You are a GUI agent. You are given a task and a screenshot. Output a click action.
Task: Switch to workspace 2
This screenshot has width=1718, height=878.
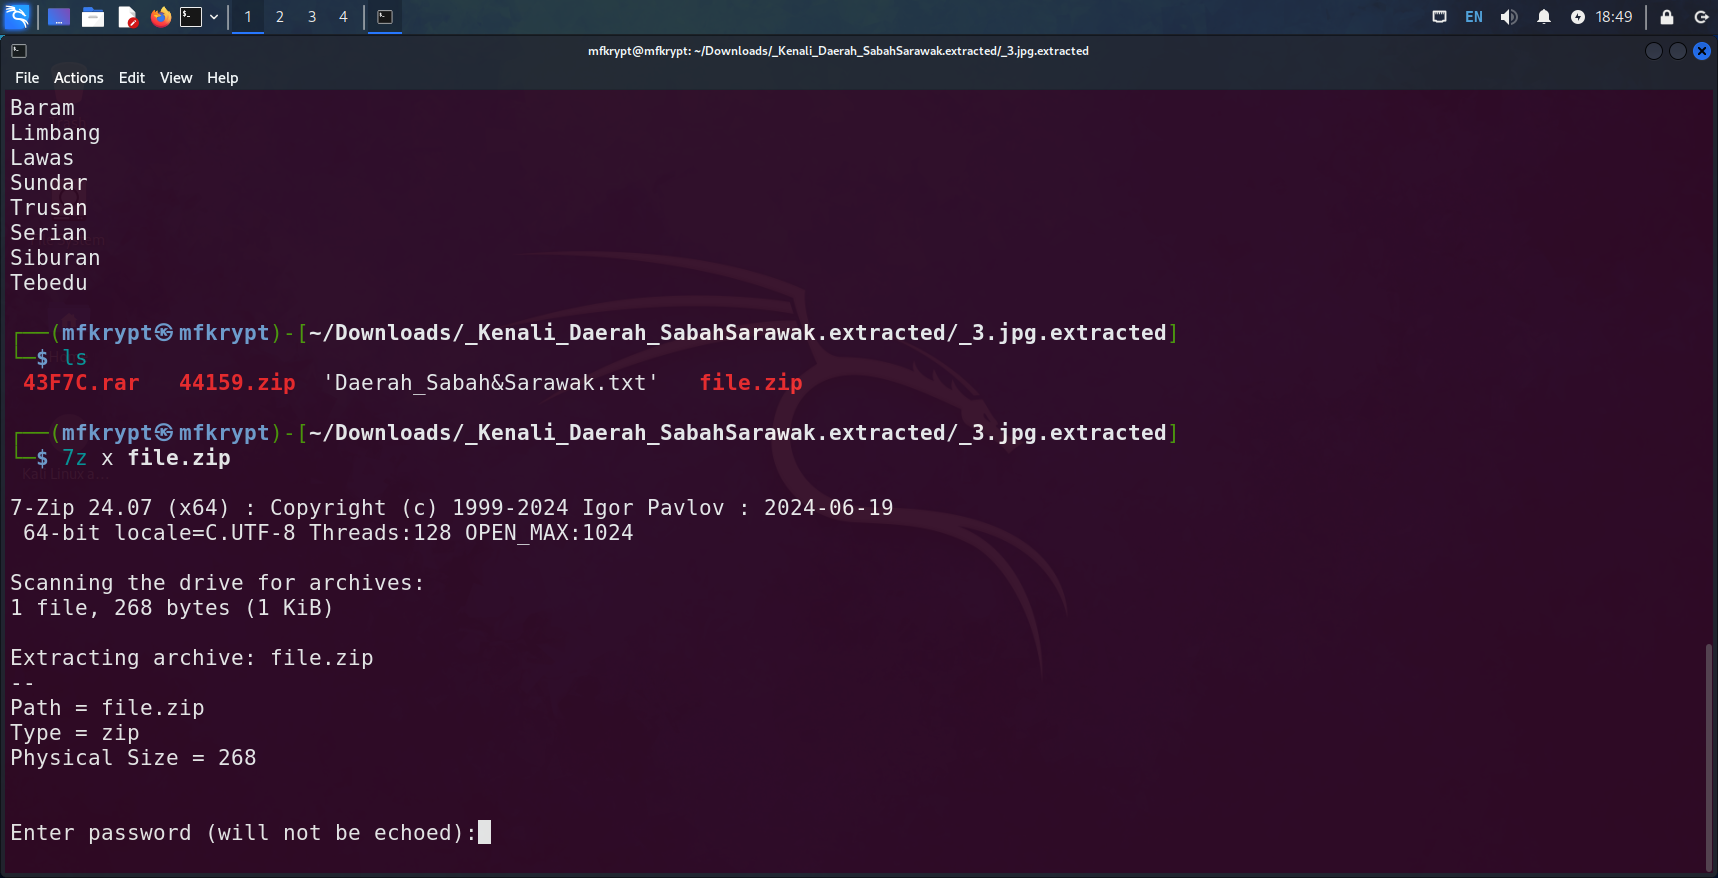click(x=280, y=17)
